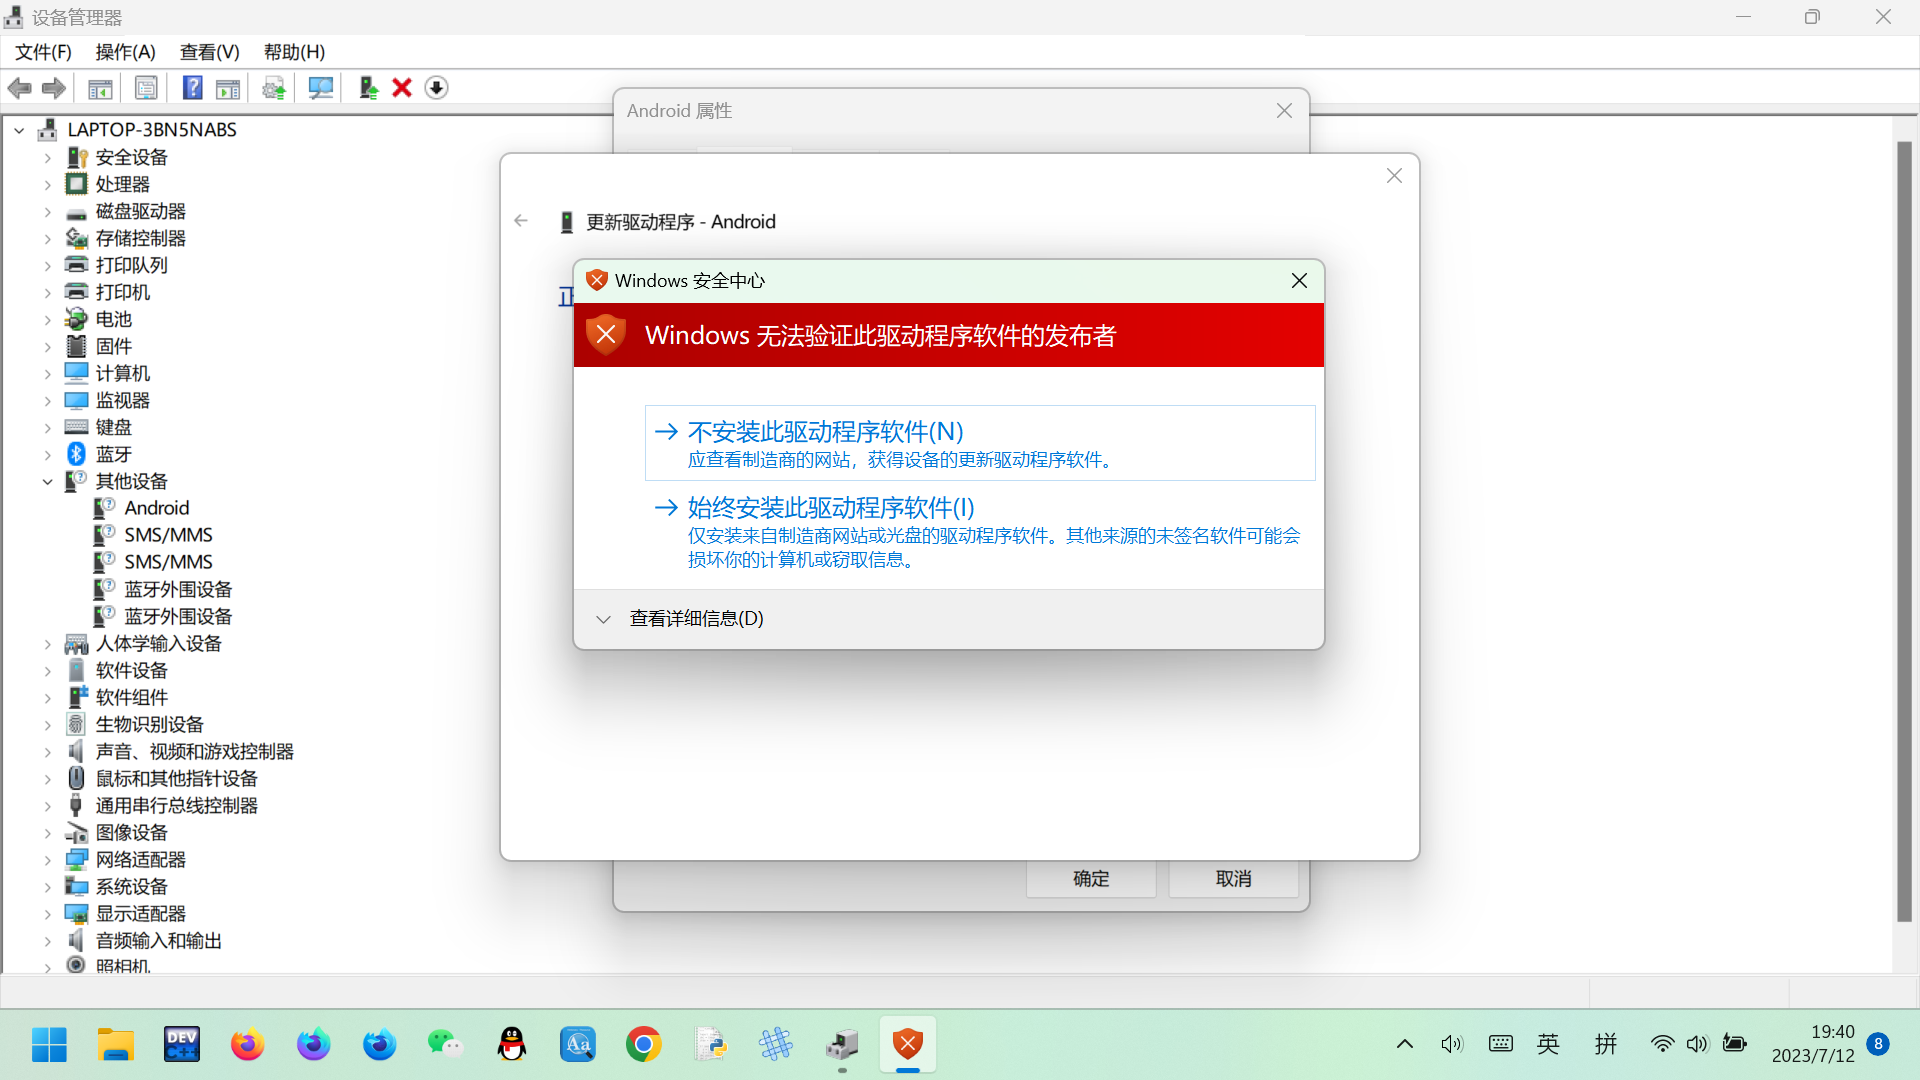
Task: Open Firefox from the taskbar
Action: point(248,1044)
